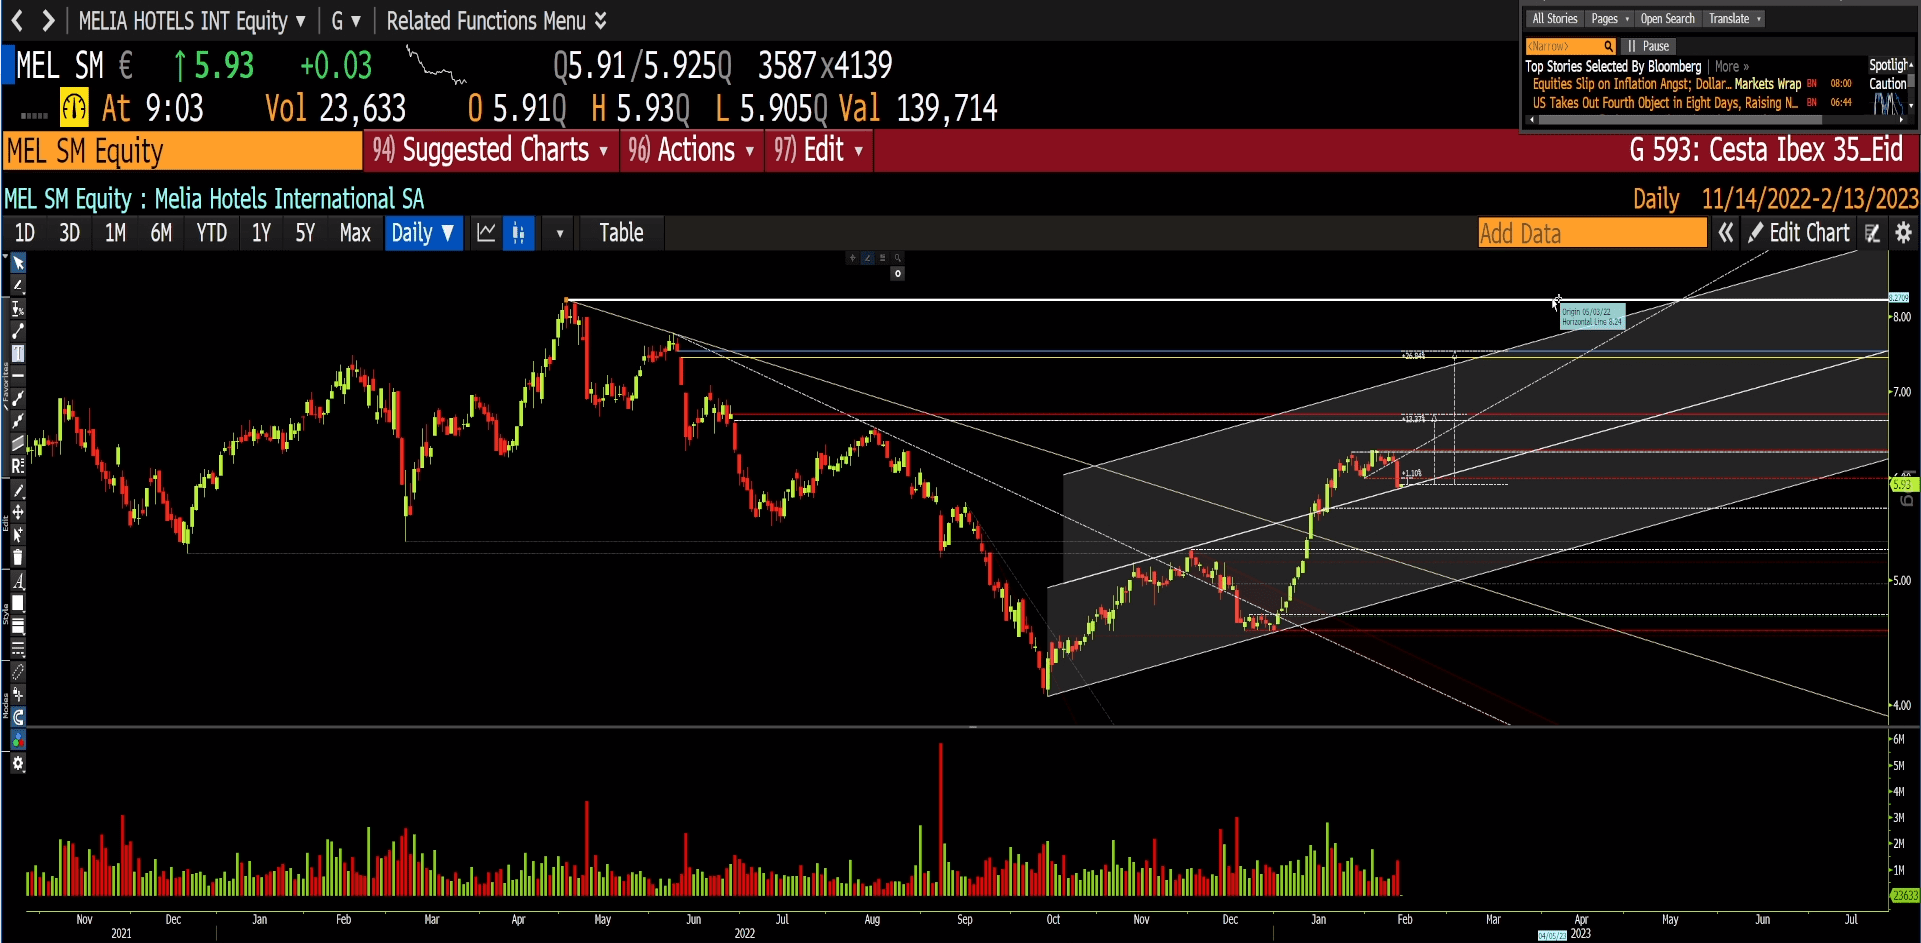Select the arrow pointer annotation tool
1921x943 pixels.
point(18,264)
